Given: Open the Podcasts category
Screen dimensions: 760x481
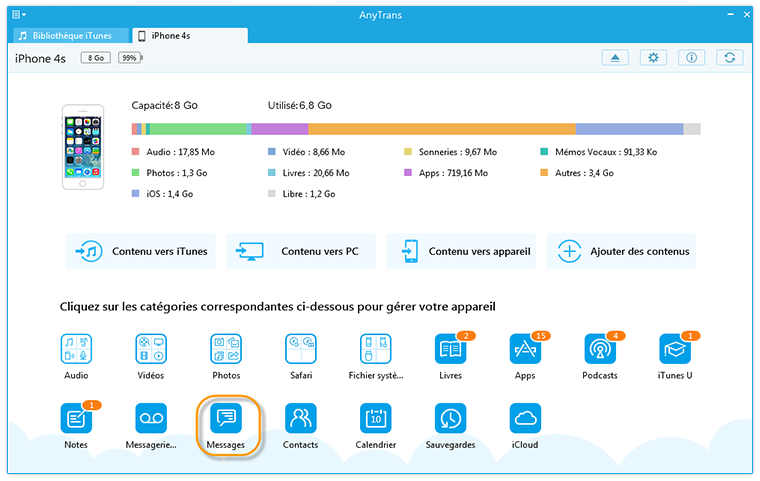Looking at the screenshot, I should (600, 349).
